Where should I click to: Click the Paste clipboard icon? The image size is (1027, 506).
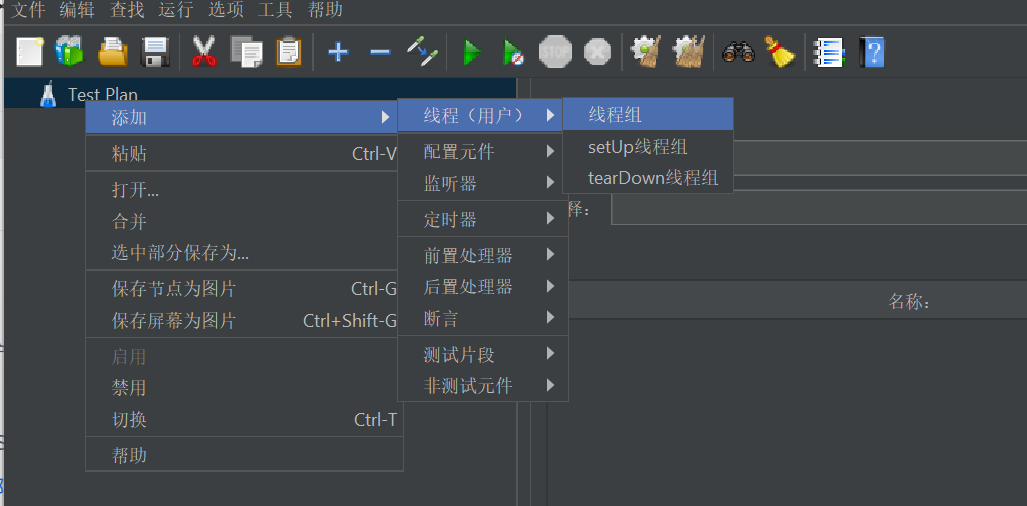(x=288, y=51)
